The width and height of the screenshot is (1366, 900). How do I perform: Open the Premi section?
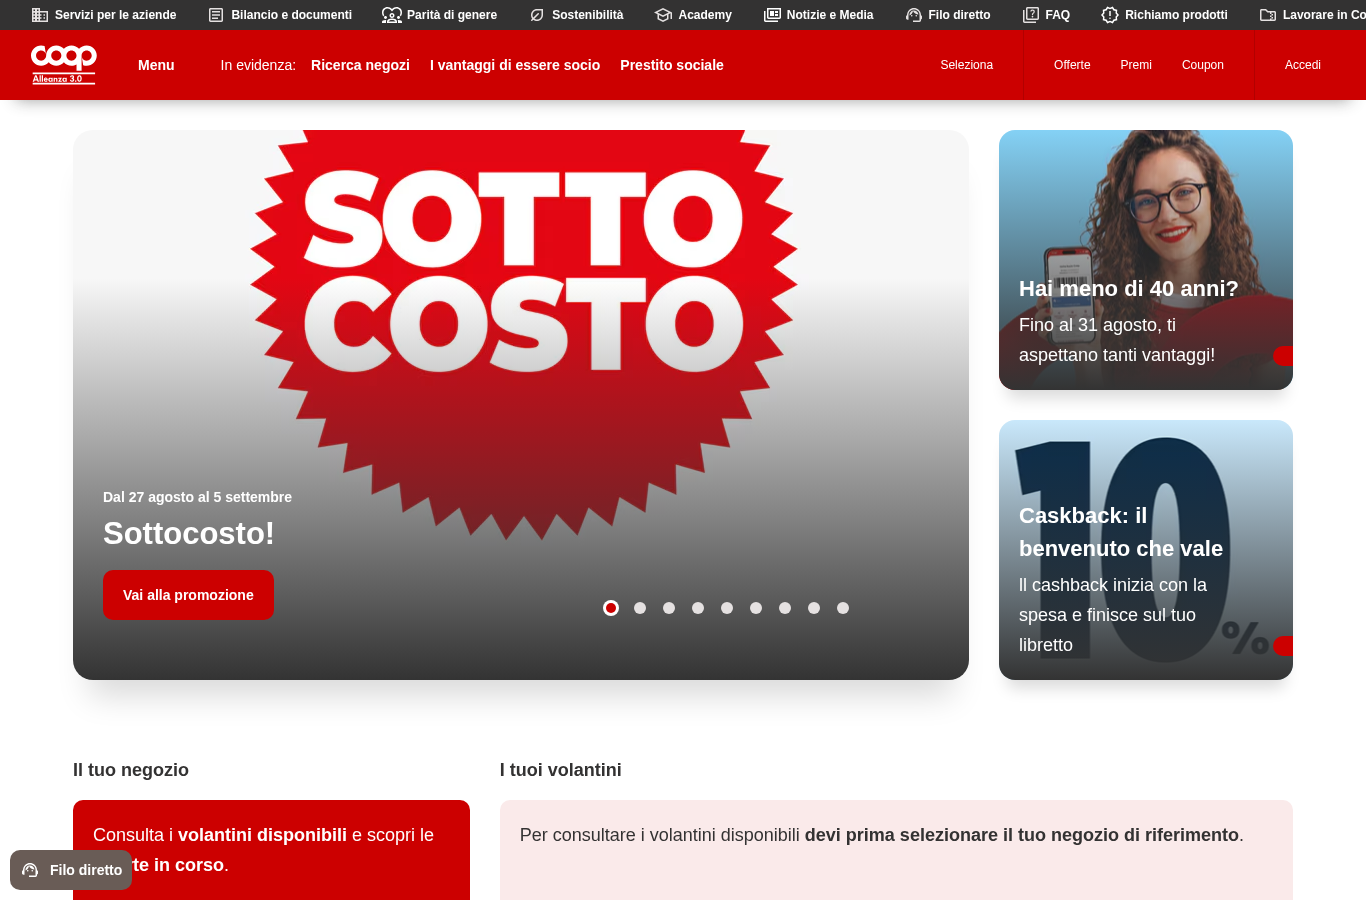(1136, 65)
